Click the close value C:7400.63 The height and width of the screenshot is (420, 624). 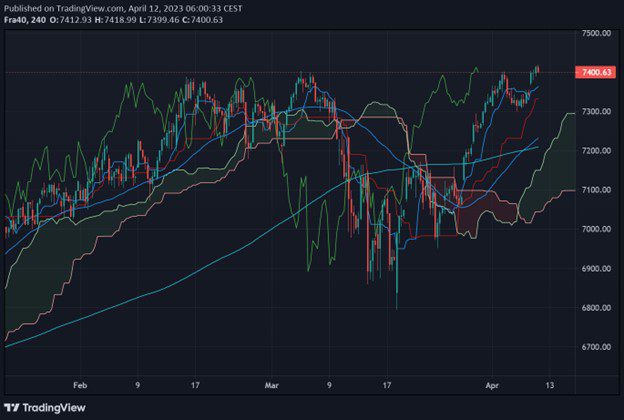pos(202,20)
